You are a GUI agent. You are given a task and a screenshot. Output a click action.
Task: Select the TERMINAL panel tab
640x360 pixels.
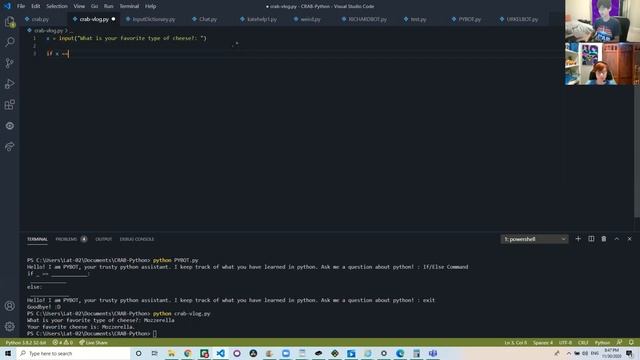[x=37, y=239]
